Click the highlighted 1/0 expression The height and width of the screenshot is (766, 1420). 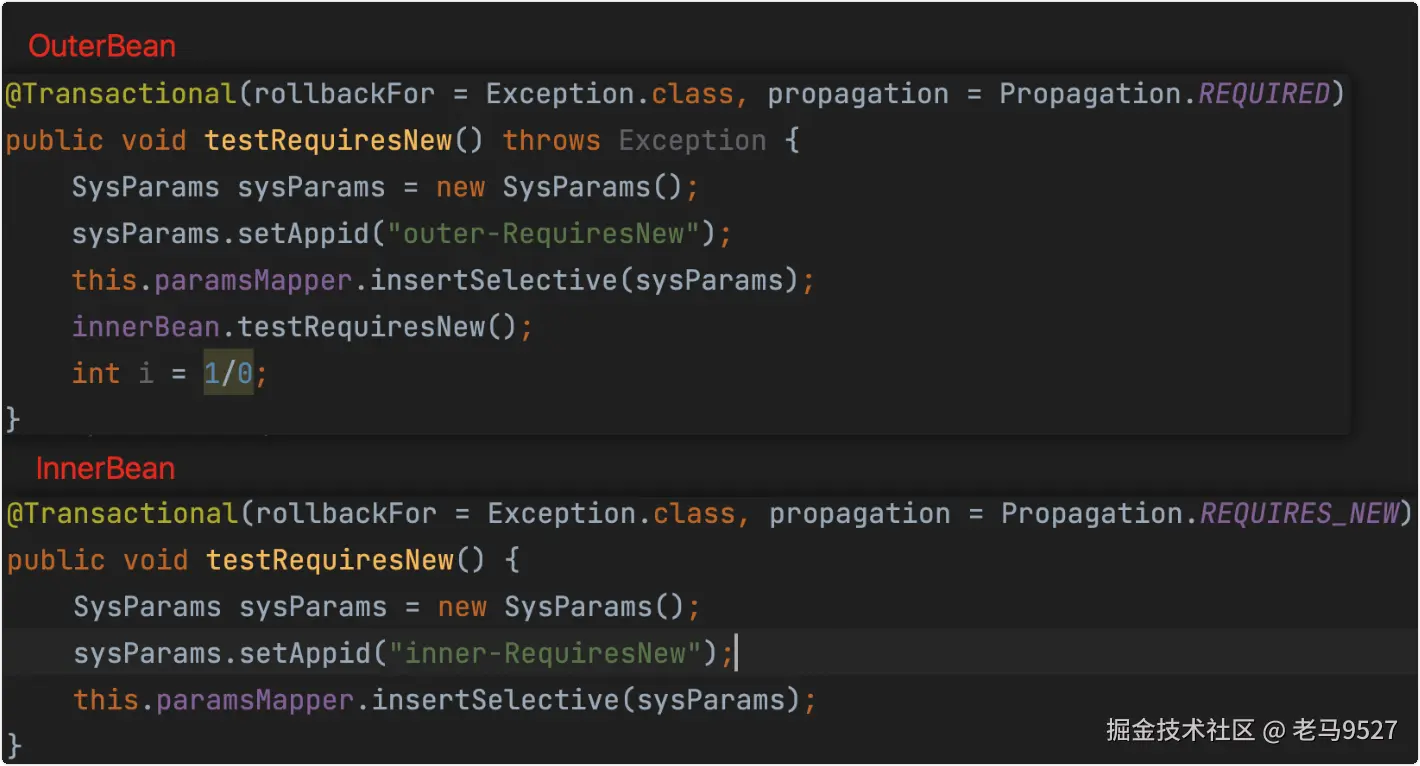coord(228,374)
